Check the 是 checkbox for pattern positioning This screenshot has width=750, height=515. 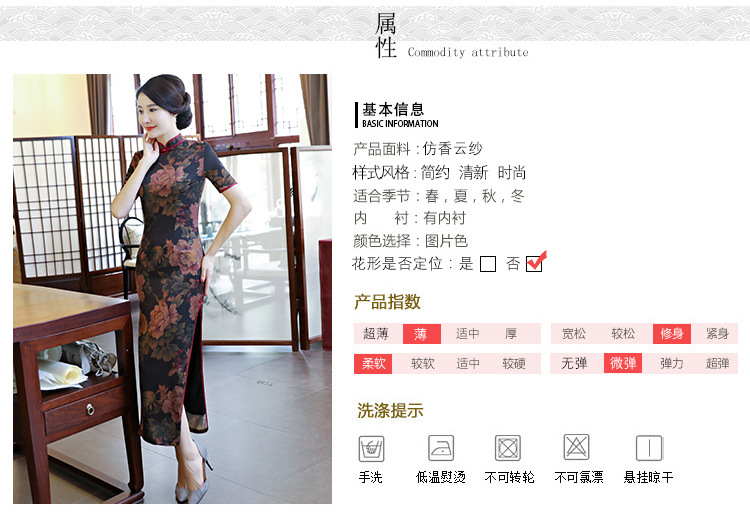coord(487,264)
